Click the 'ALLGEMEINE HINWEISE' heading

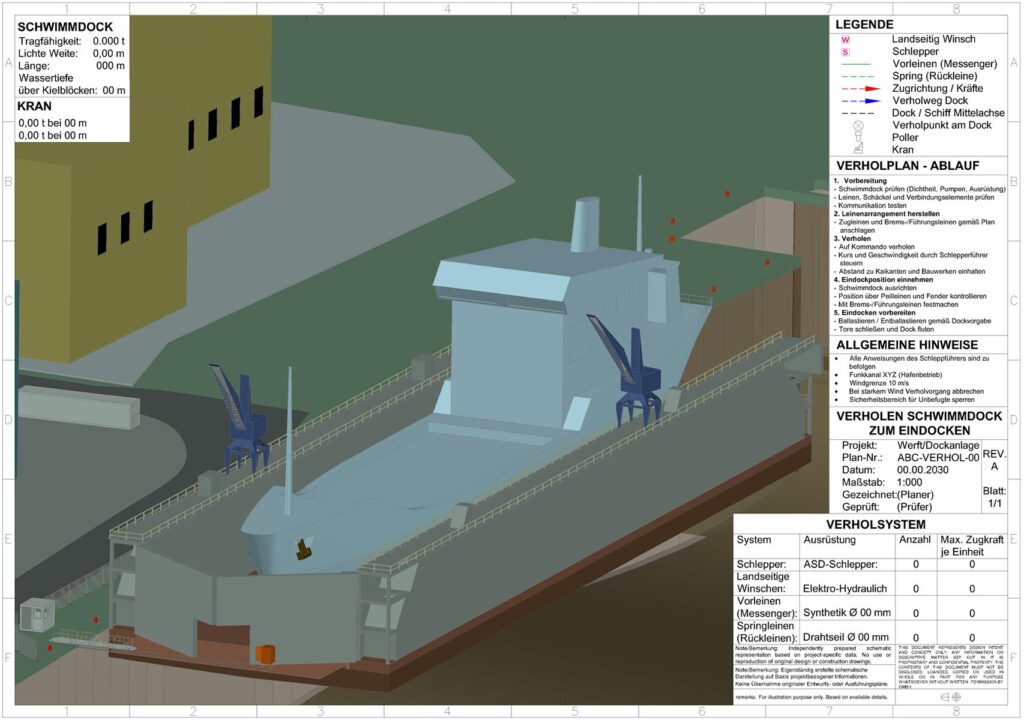[907, 345]
